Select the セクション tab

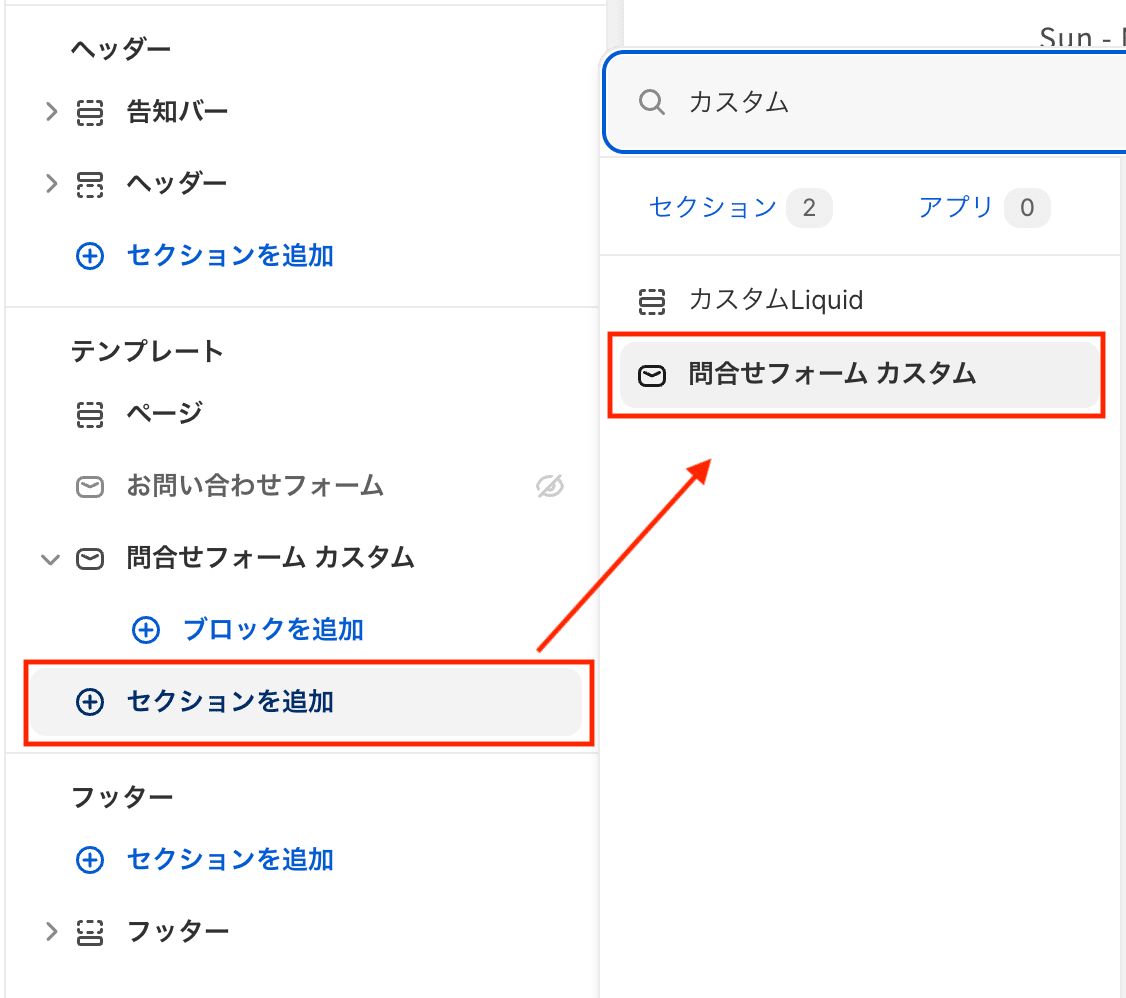coord(712,207)
